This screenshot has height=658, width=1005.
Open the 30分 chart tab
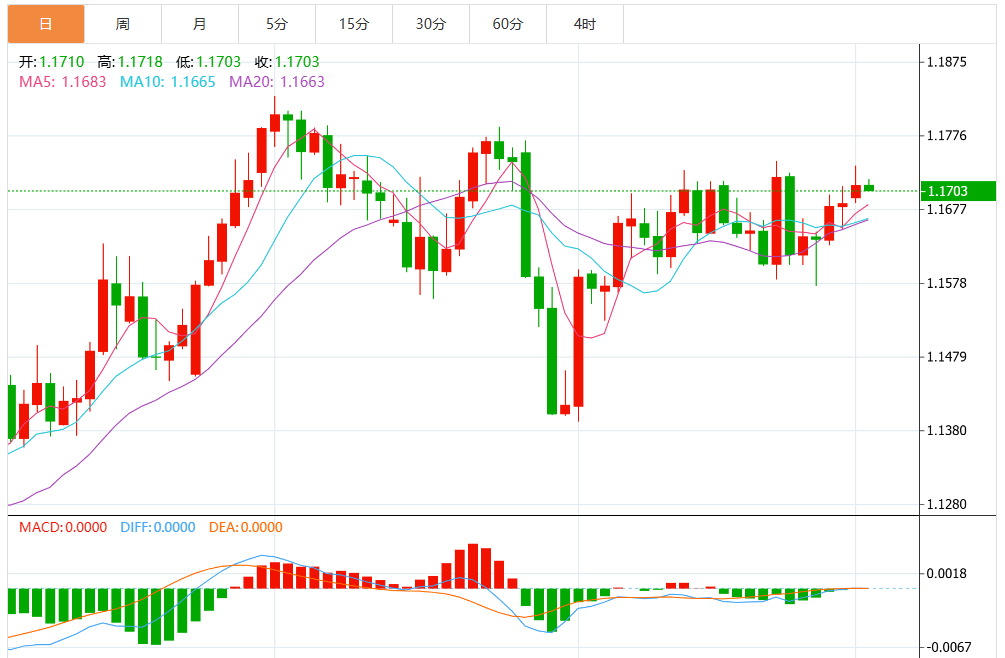coord(431,24)
